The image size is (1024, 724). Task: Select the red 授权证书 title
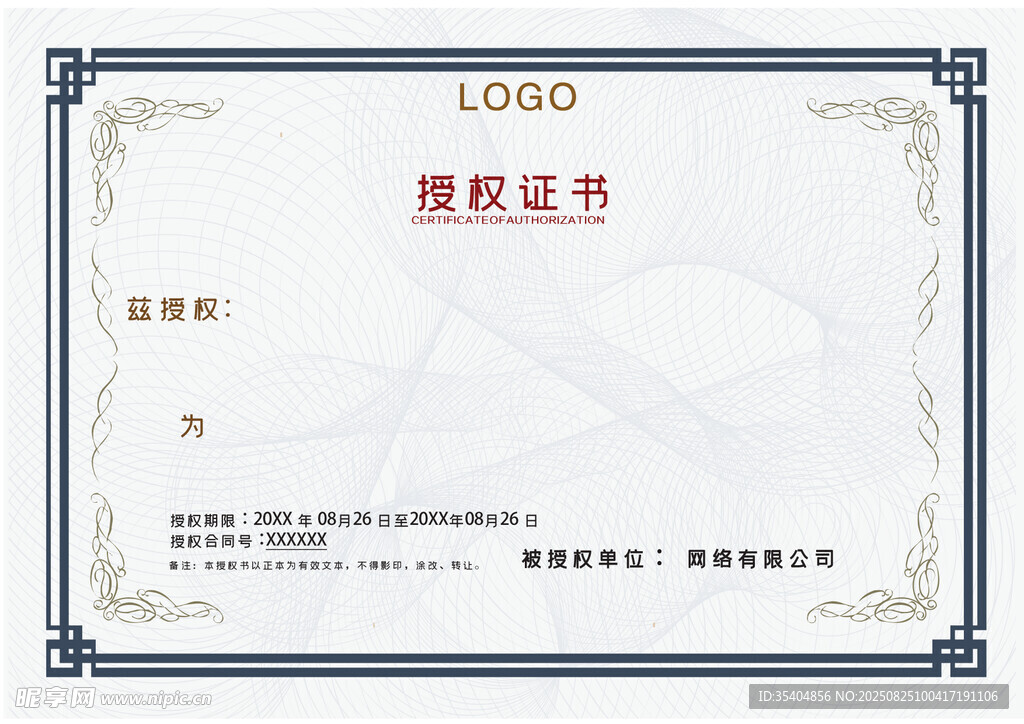[x=512, y=191]
